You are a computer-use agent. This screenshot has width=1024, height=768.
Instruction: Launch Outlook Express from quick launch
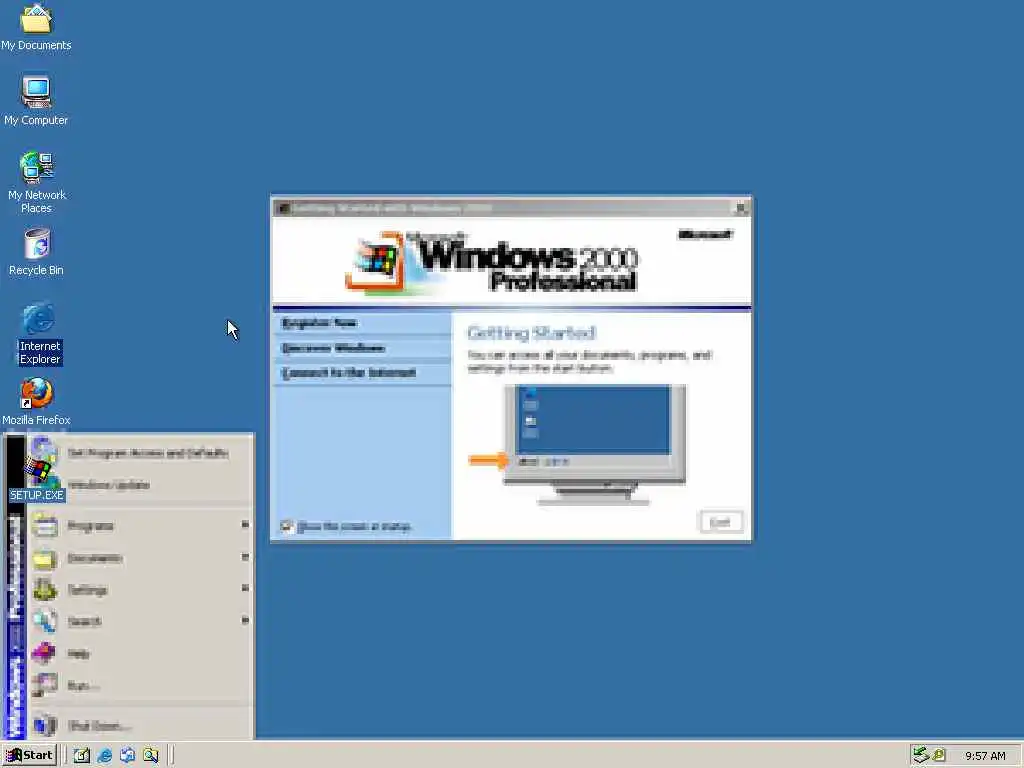tap(127, 755)
